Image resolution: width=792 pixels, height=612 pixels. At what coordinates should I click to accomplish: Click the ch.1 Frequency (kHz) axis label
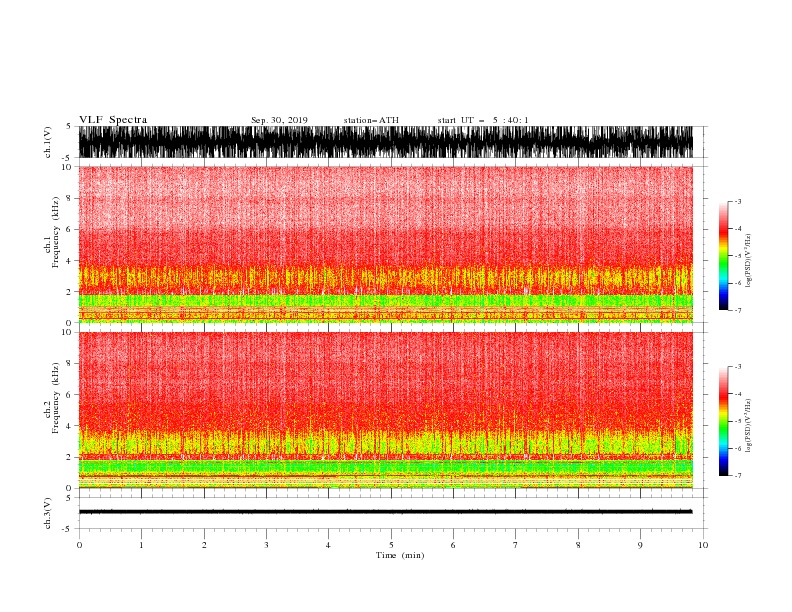[52, 232]
